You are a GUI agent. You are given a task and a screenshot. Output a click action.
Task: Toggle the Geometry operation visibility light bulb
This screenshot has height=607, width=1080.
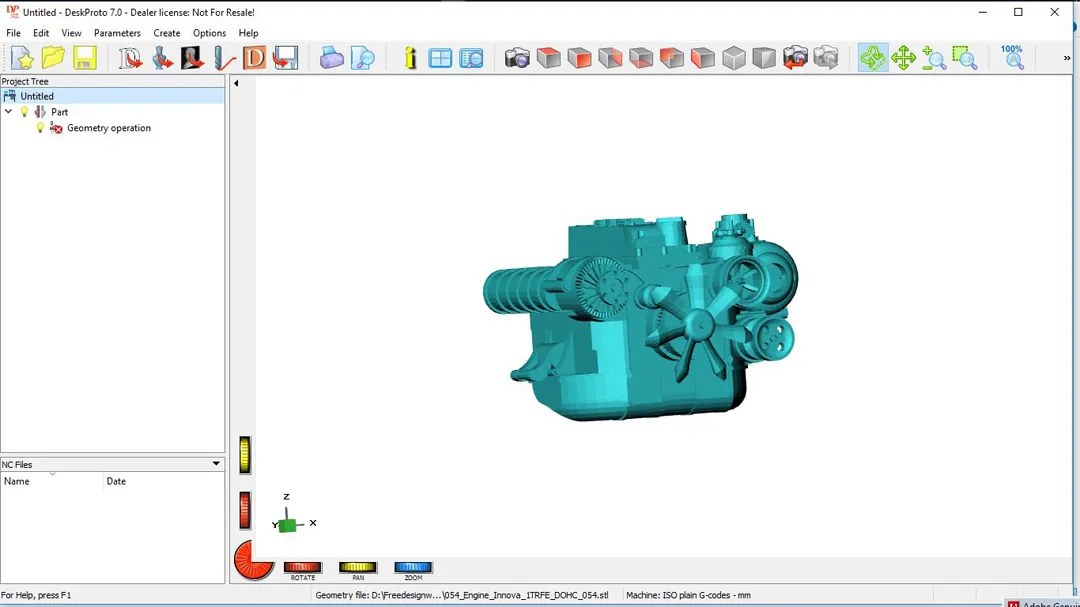(40, 127)
